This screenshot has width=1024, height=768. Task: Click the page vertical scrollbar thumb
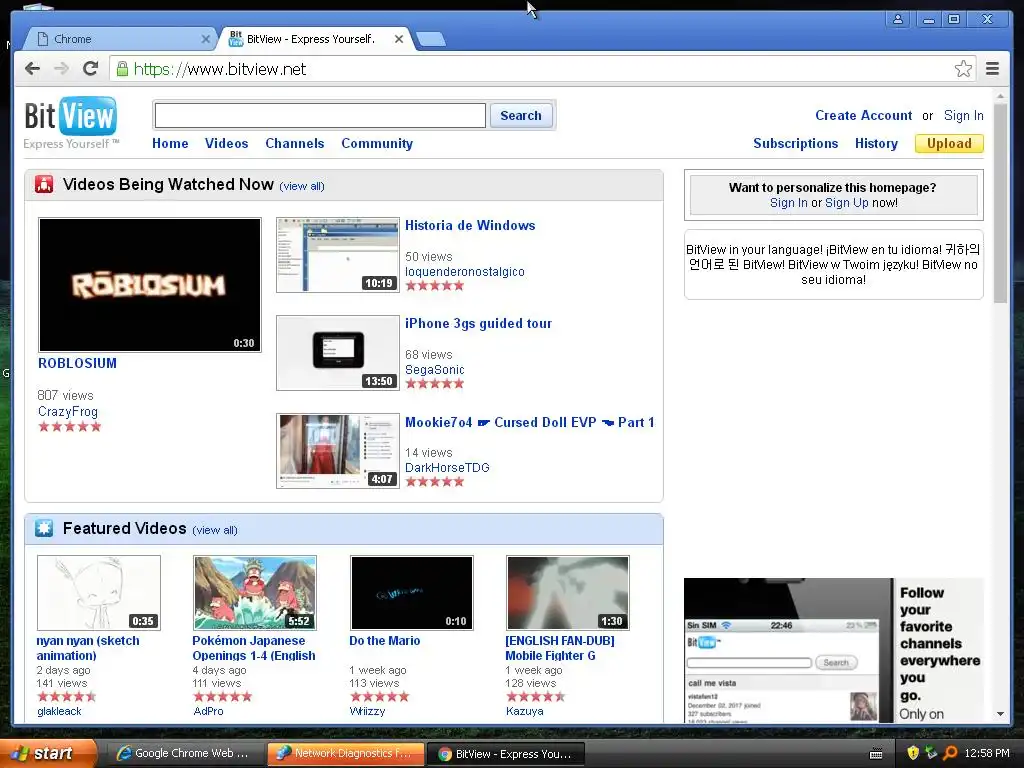click(1000, 202)
